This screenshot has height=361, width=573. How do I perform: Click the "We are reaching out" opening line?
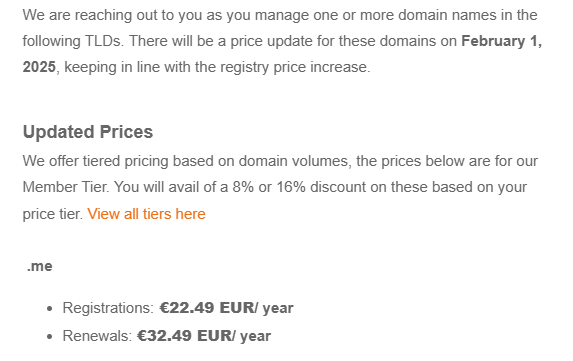click(x=94, y=15)
